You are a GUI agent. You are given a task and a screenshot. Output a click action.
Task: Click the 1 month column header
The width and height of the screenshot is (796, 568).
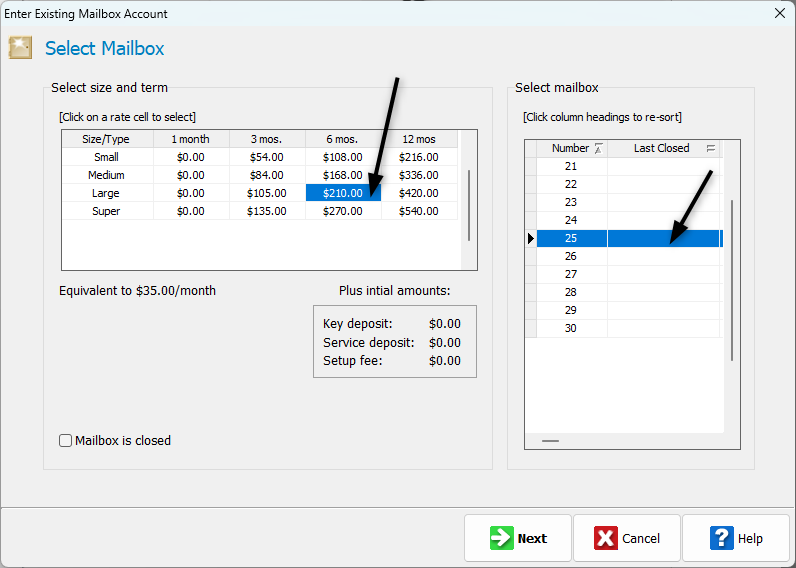(x=191, y=139)
